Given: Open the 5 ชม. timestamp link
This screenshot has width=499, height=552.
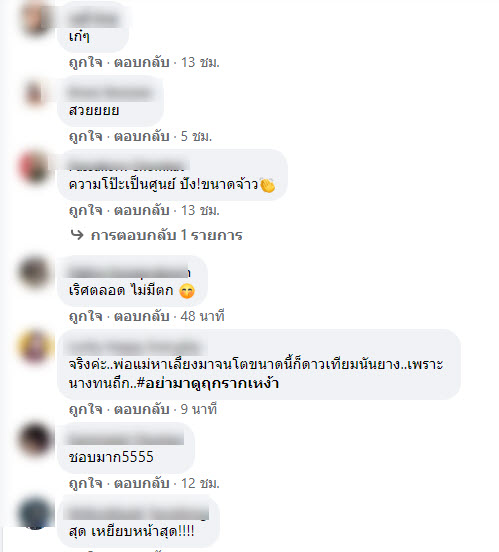Looking at the screenshot, I should click(x=197, y=136).
